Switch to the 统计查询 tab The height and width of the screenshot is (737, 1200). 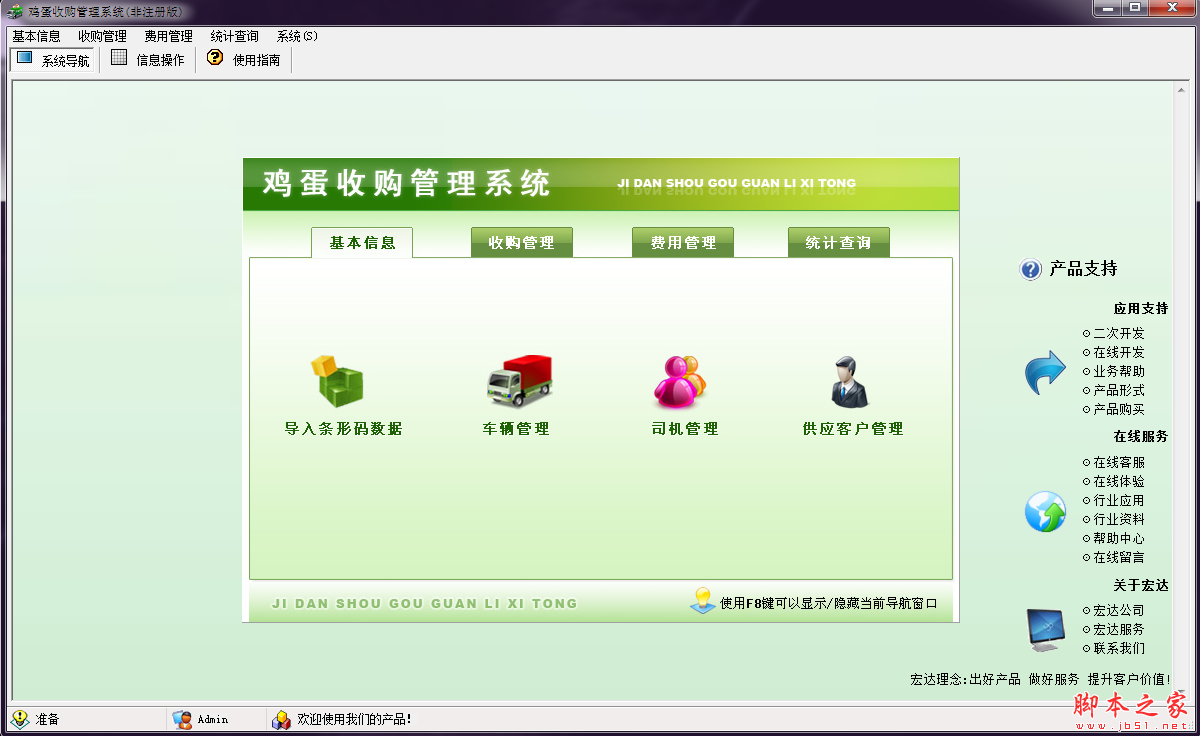838,241
